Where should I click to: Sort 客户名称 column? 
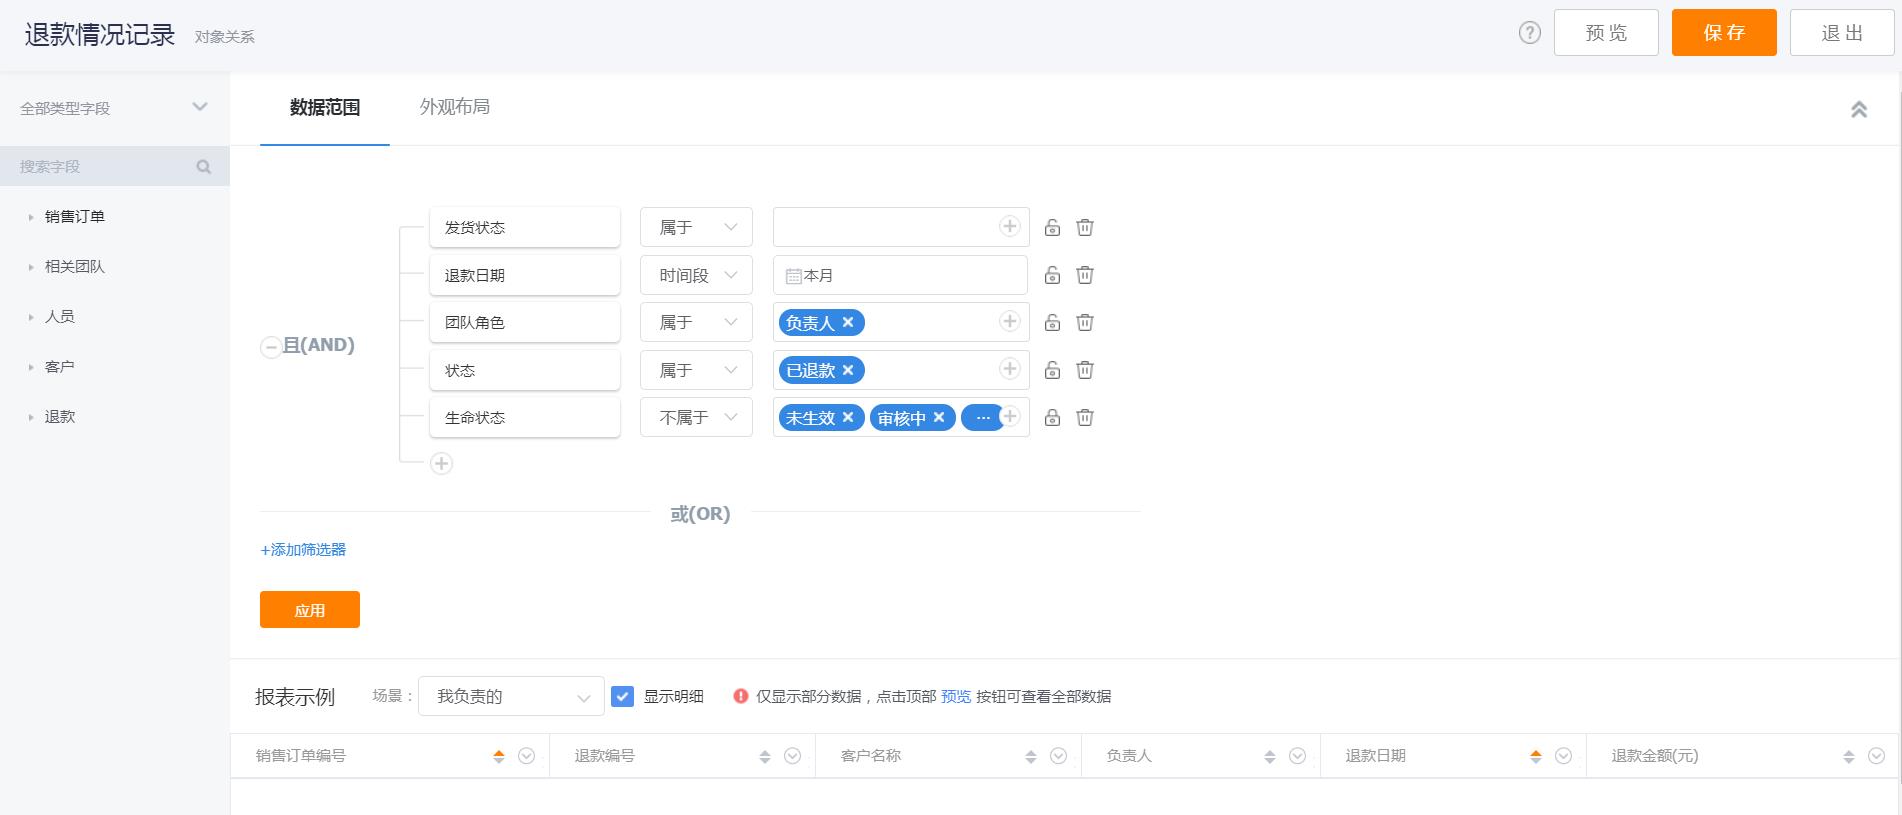pos(1031,757)
